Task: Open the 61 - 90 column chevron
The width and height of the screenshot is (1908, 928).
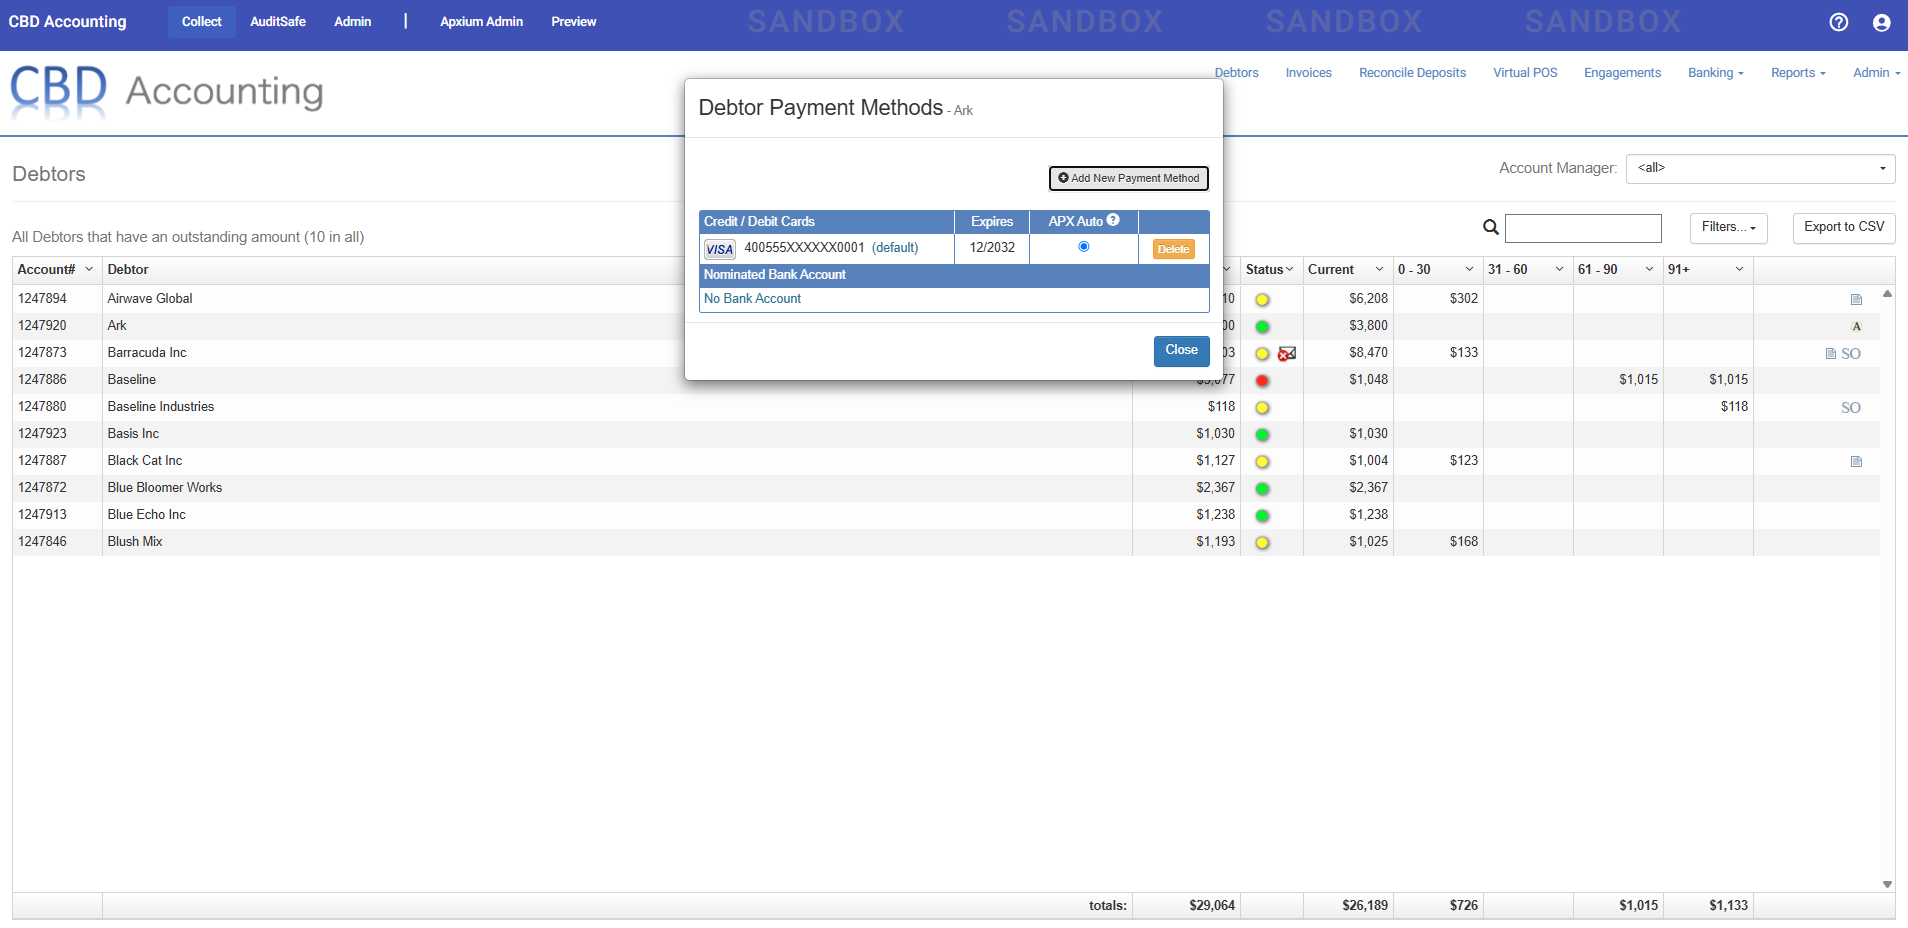Action: pos(1650,269)
